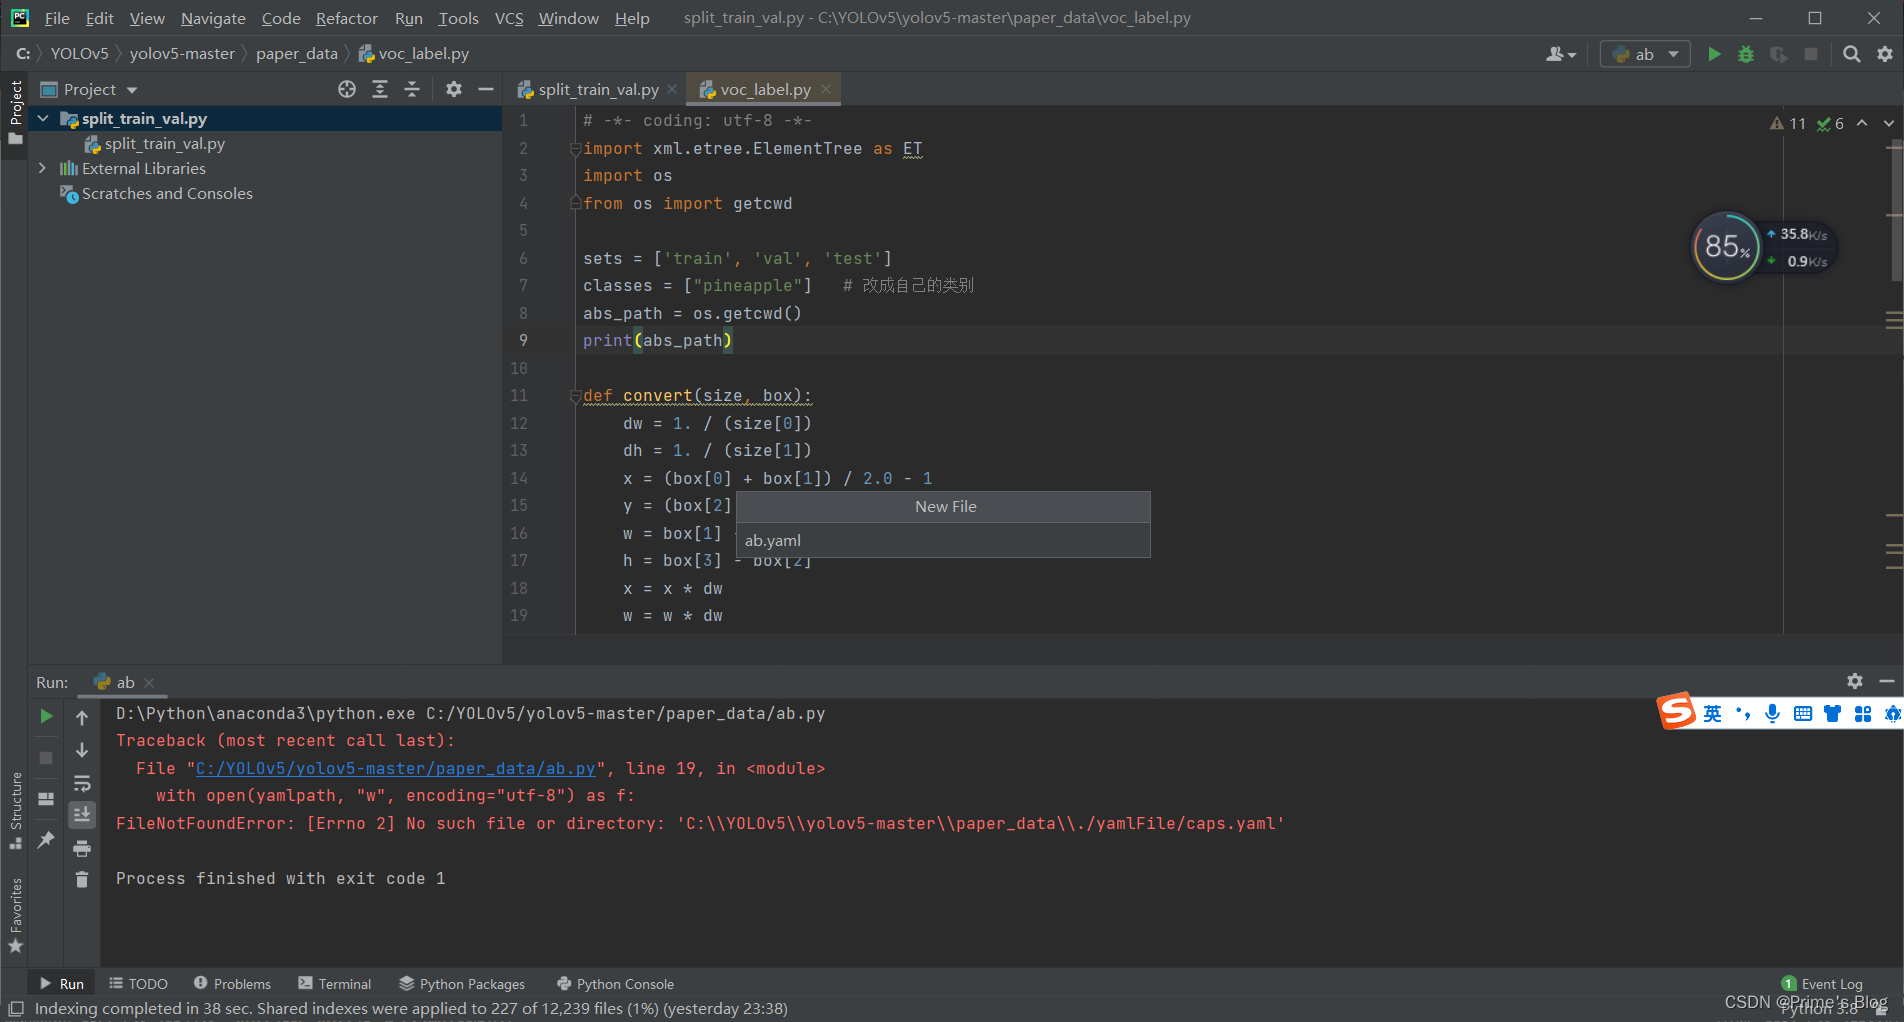Fold the import block at line 2
The height and width of the screenshot is (1022, 1904).
pos(575,149)
